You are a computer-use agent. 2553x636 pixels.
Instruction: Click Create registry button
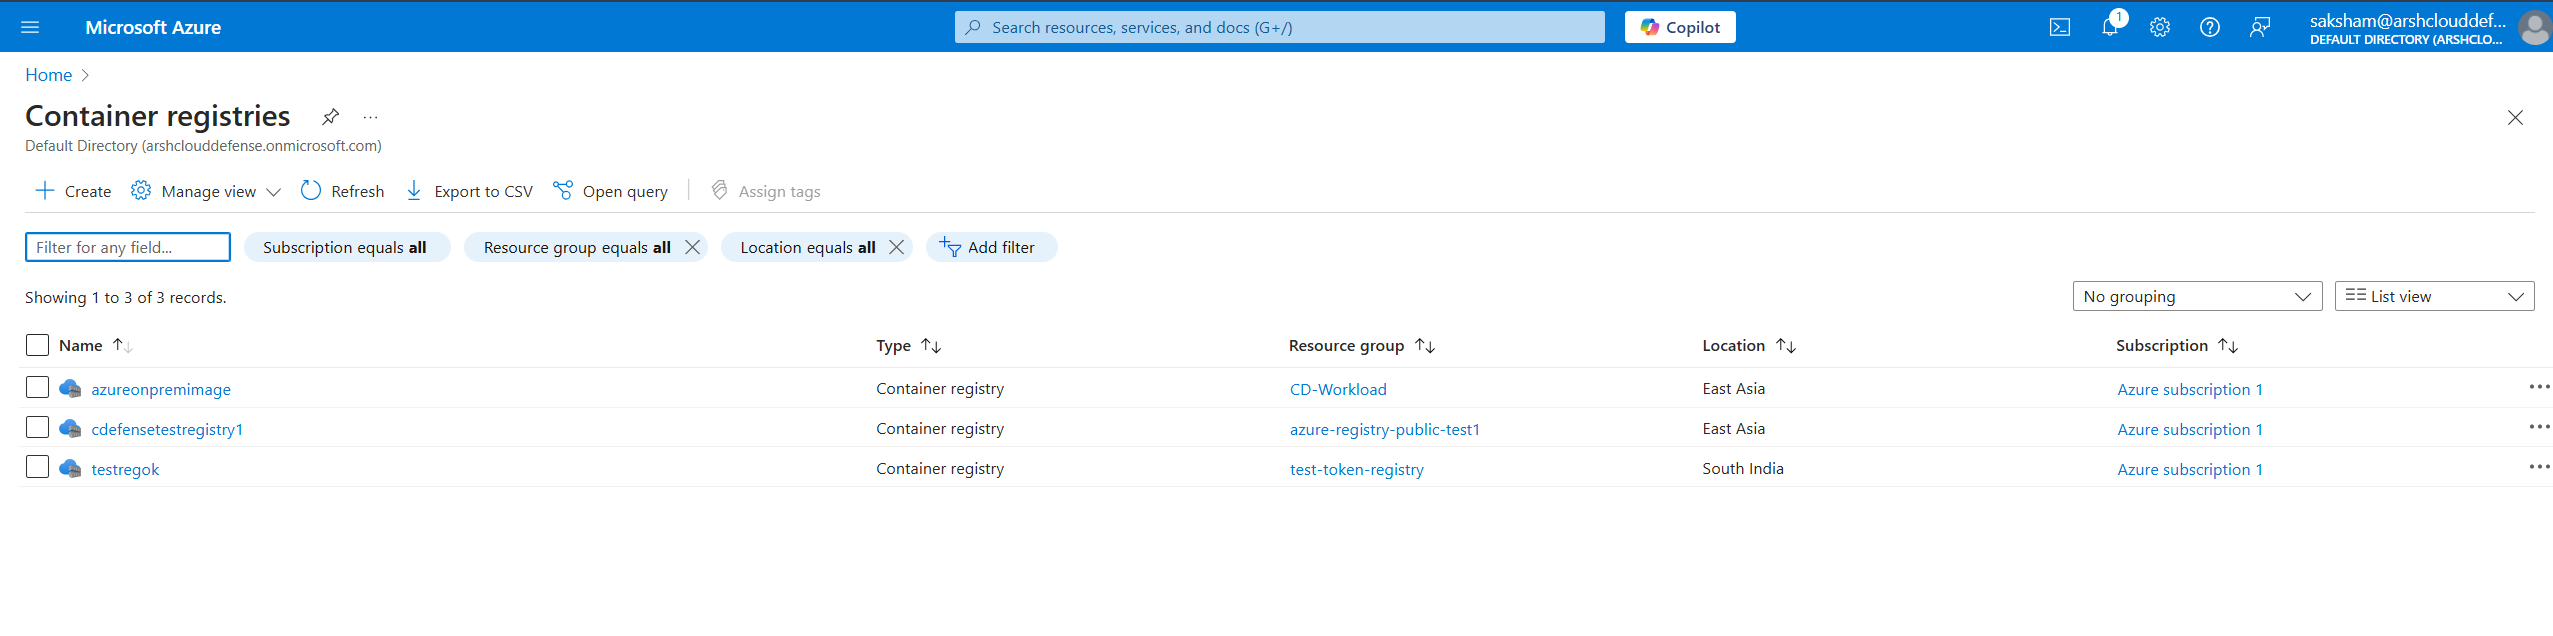pos(73,191)
